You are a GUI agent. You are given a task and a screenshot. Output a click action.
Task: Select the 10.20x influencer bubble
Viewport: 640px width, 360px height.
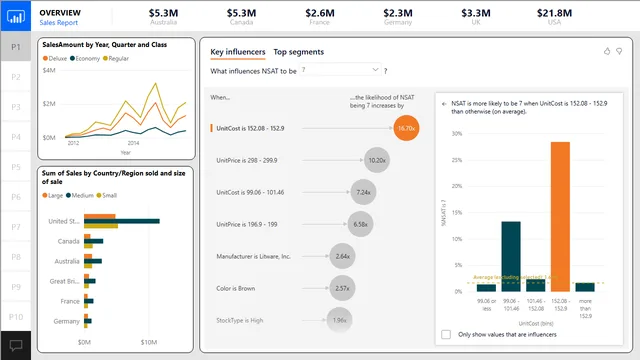[x=377, y=160]
